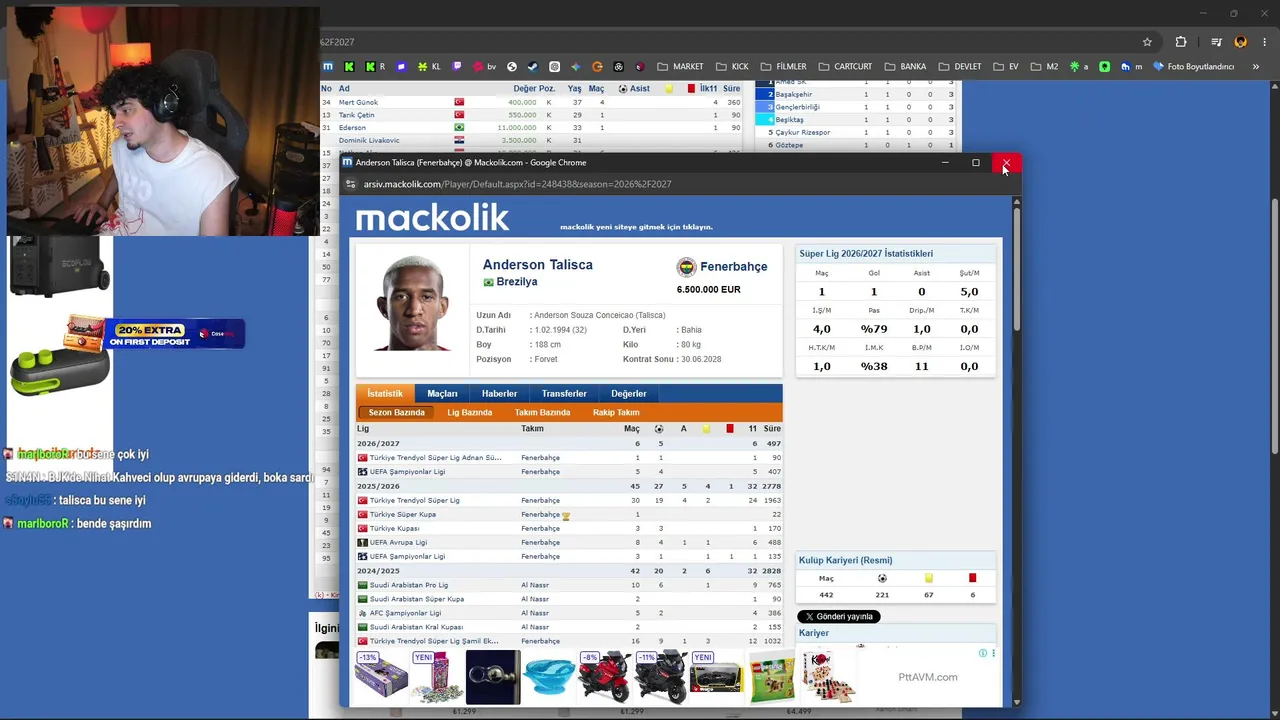
Task: Select the Sezon Bazında sub-tab
Action: coord(396,412)
